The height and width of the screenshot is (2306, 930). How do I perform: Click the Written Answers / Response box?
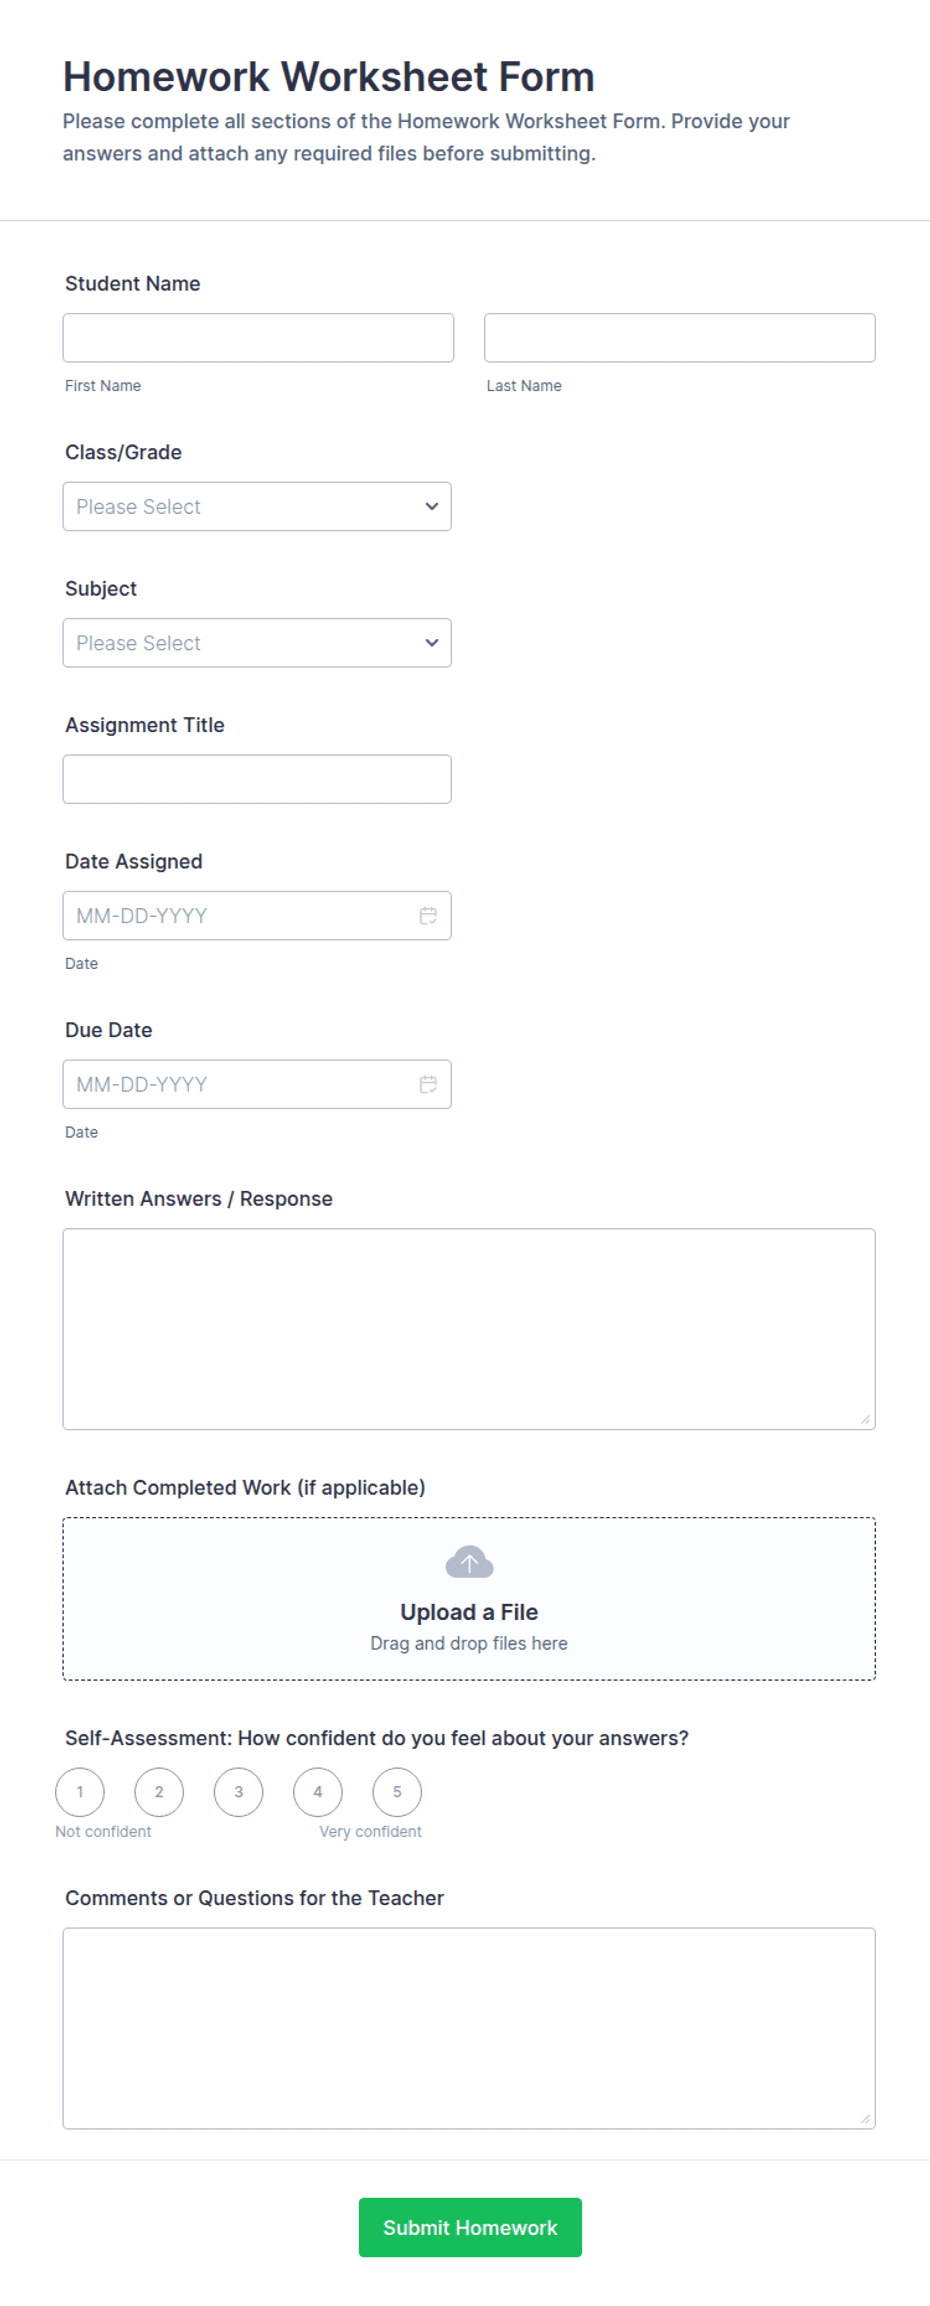point(469,1329)
